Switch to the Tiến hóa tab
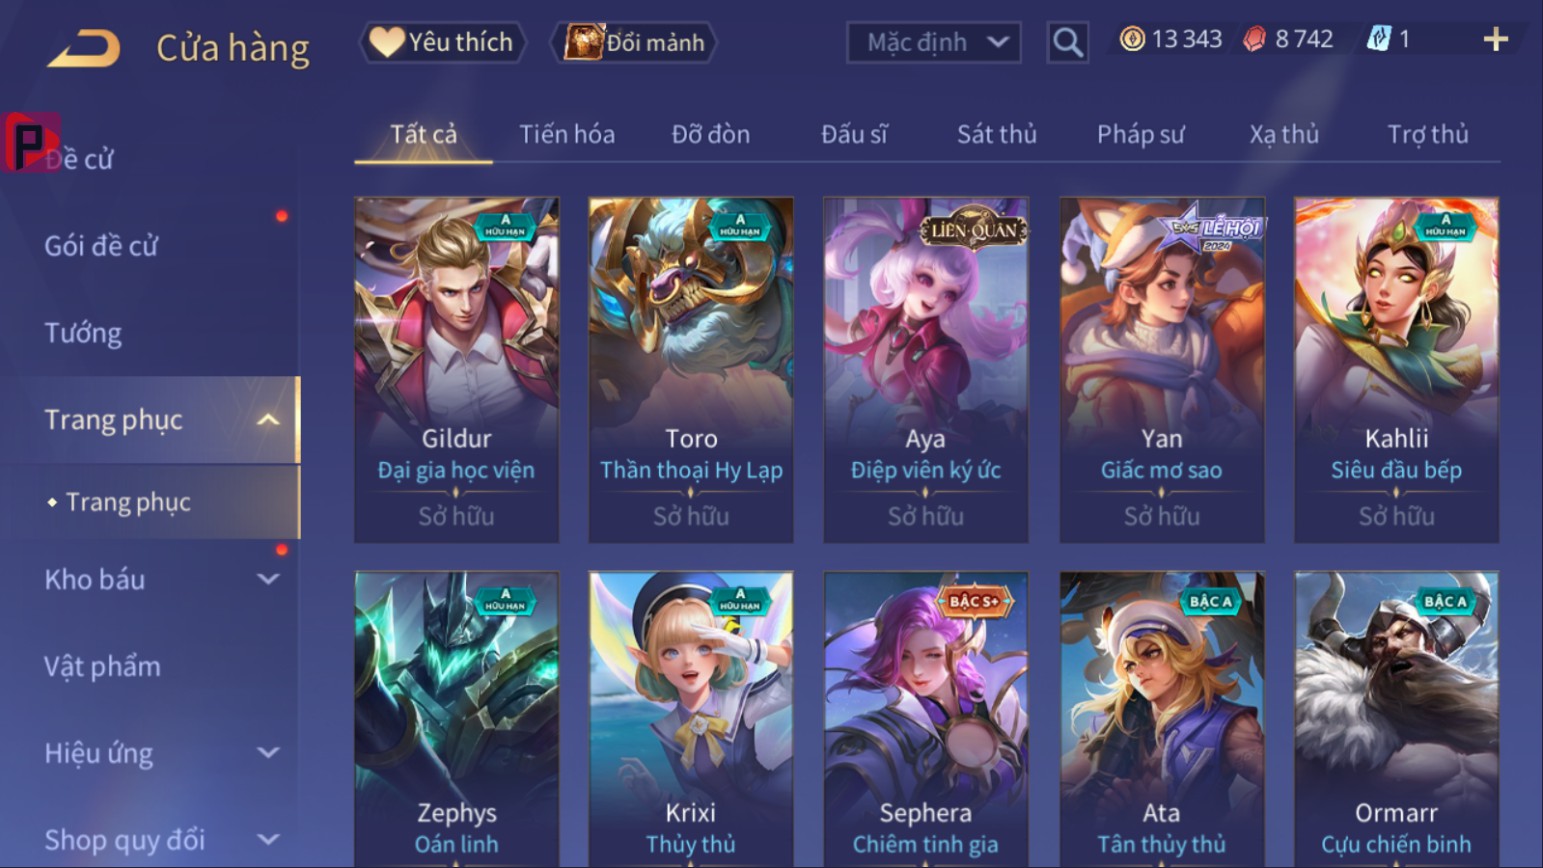1543x868 pixels. [x=567, y=134]
